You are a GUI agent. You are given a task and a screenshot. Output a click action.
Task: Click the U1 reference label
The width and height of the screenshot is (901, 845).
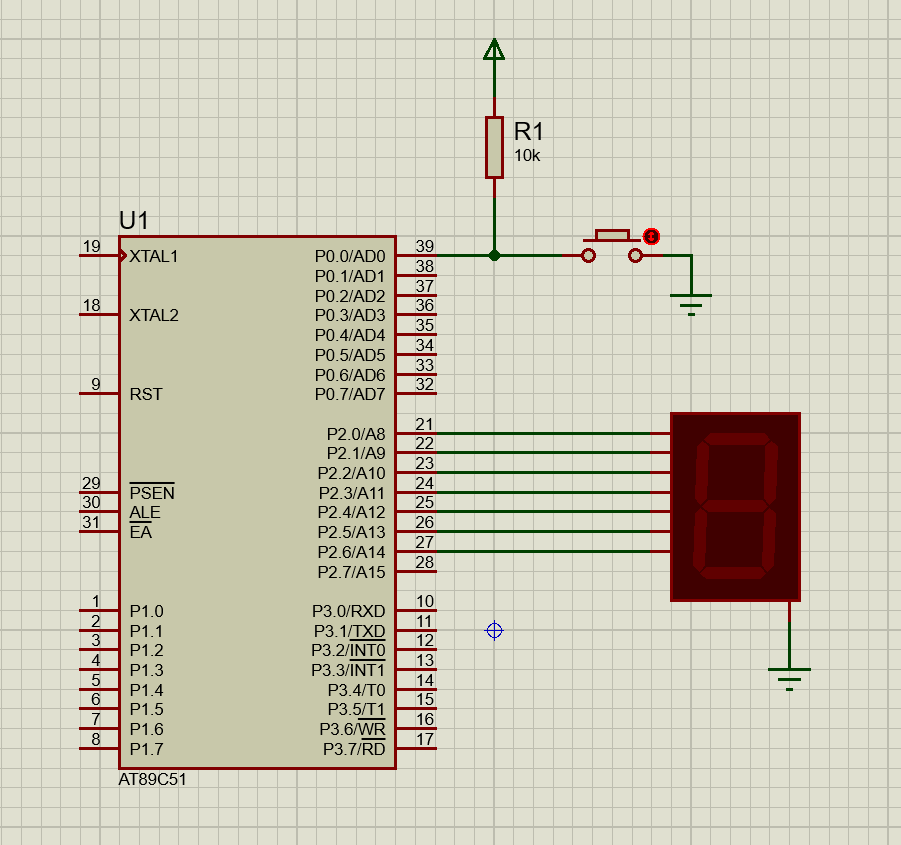click(133, 221)
